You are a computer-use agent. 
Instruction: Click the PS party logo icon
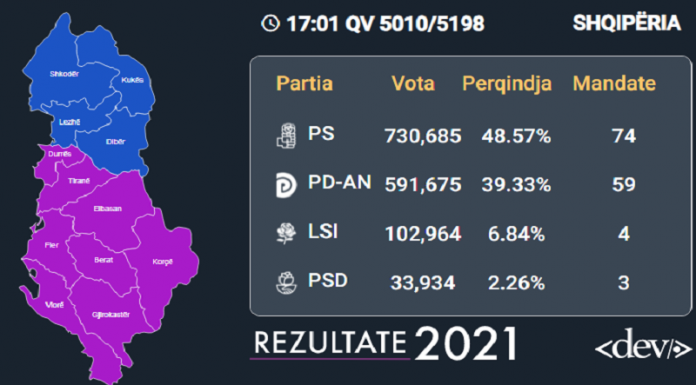tap(286, 136)
